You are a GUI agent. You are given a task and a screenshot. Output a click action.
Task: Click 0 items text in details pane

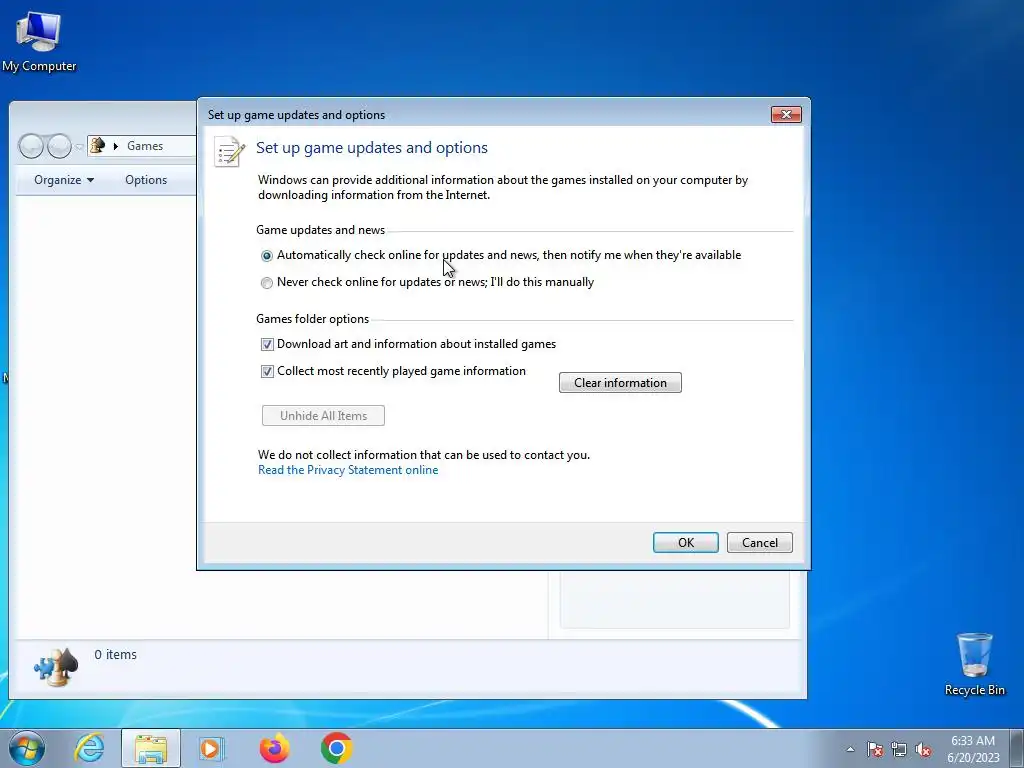[116, 654]
